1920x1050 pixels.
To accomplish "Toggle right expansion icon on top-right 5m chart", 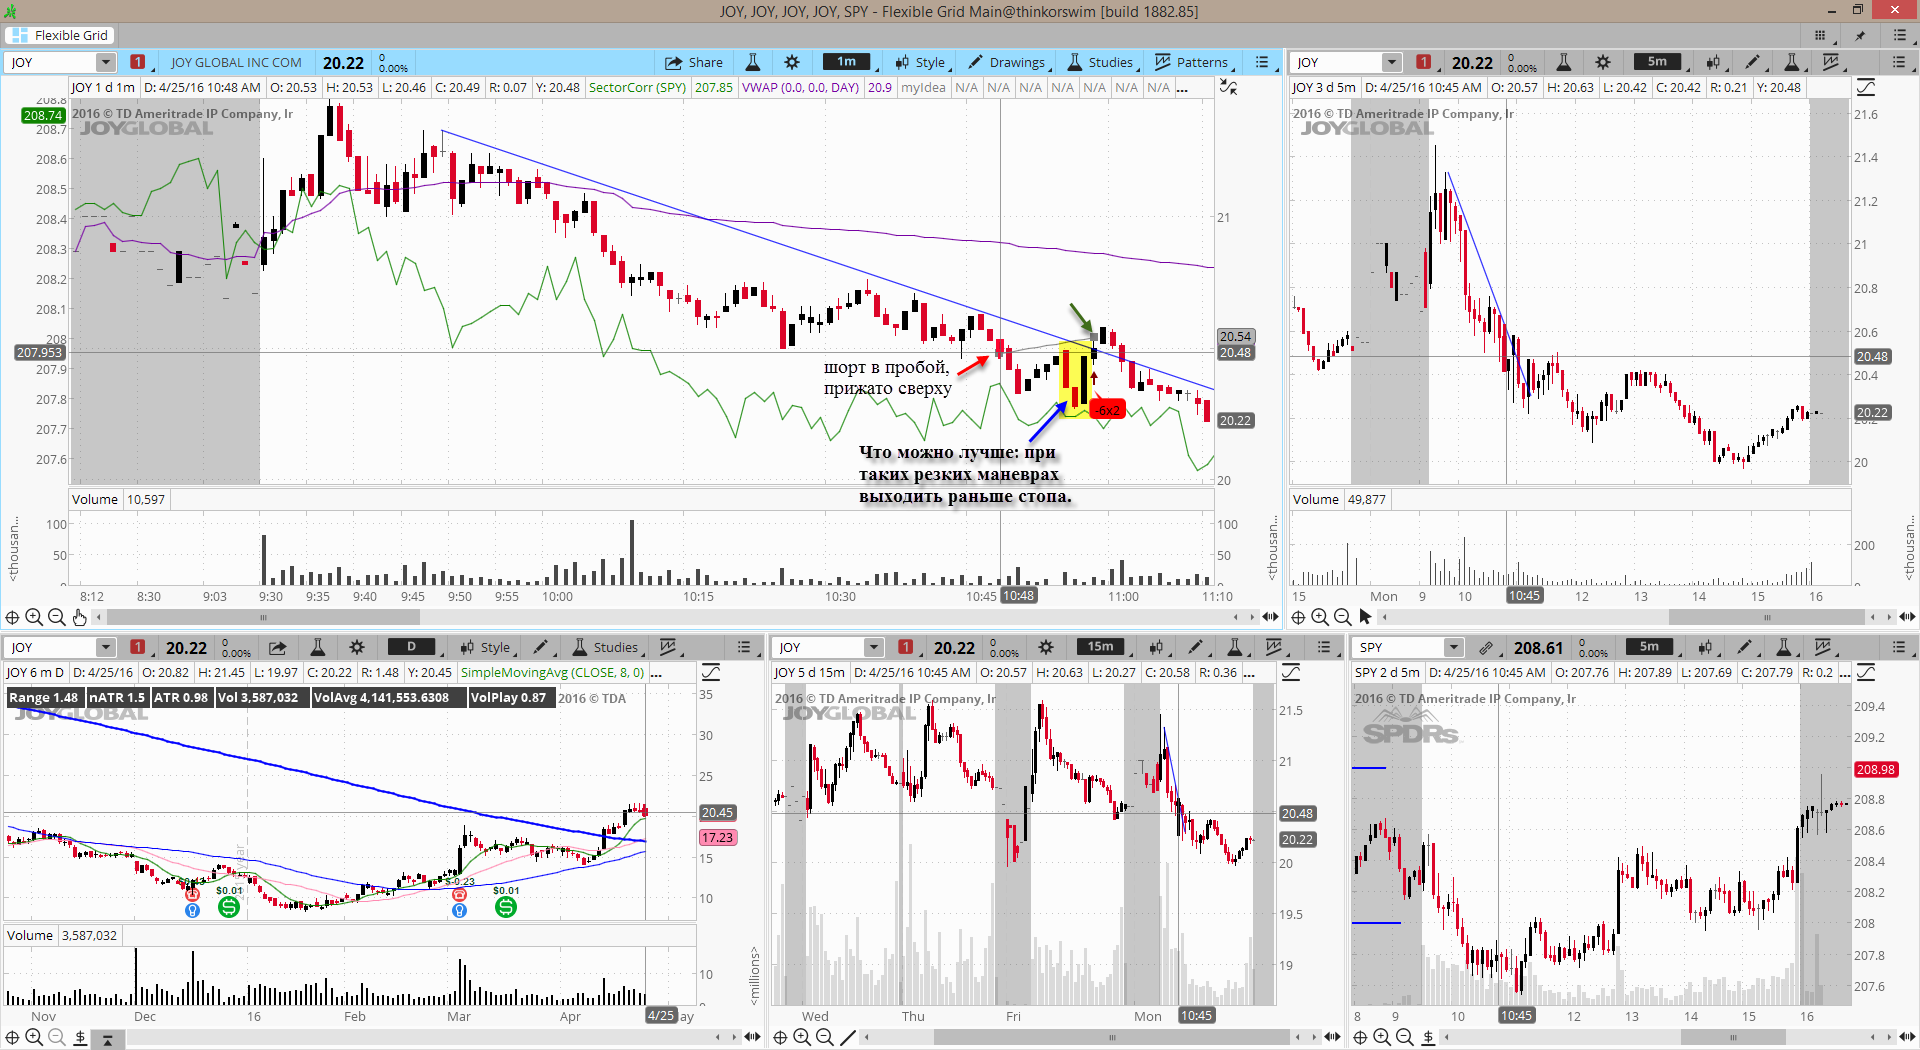I will point(1866,87).
